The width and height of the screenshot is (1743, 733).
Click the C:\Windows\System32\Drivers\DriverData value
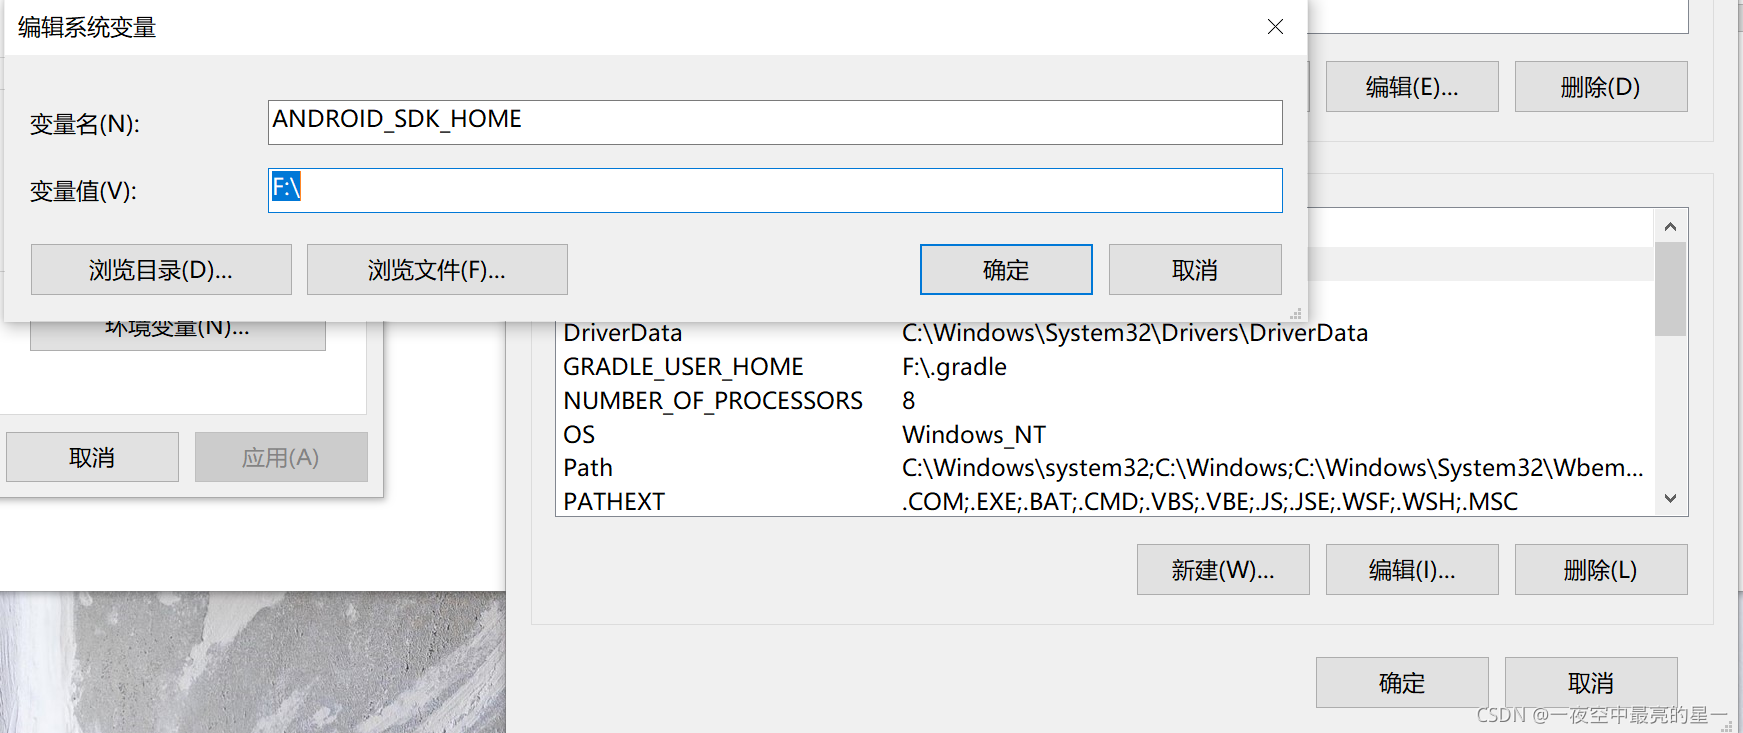[1135, 333]
